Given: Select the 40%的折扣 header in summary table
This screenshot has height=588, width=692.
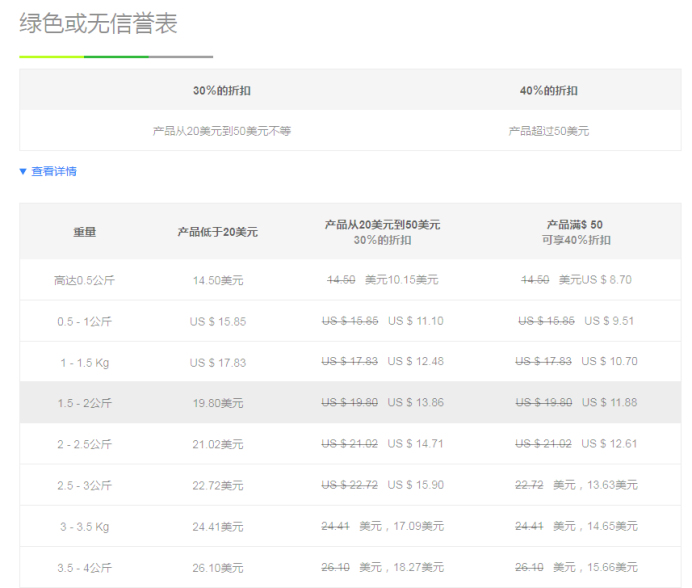Looking at the screenshot, I should coord(549,90).
